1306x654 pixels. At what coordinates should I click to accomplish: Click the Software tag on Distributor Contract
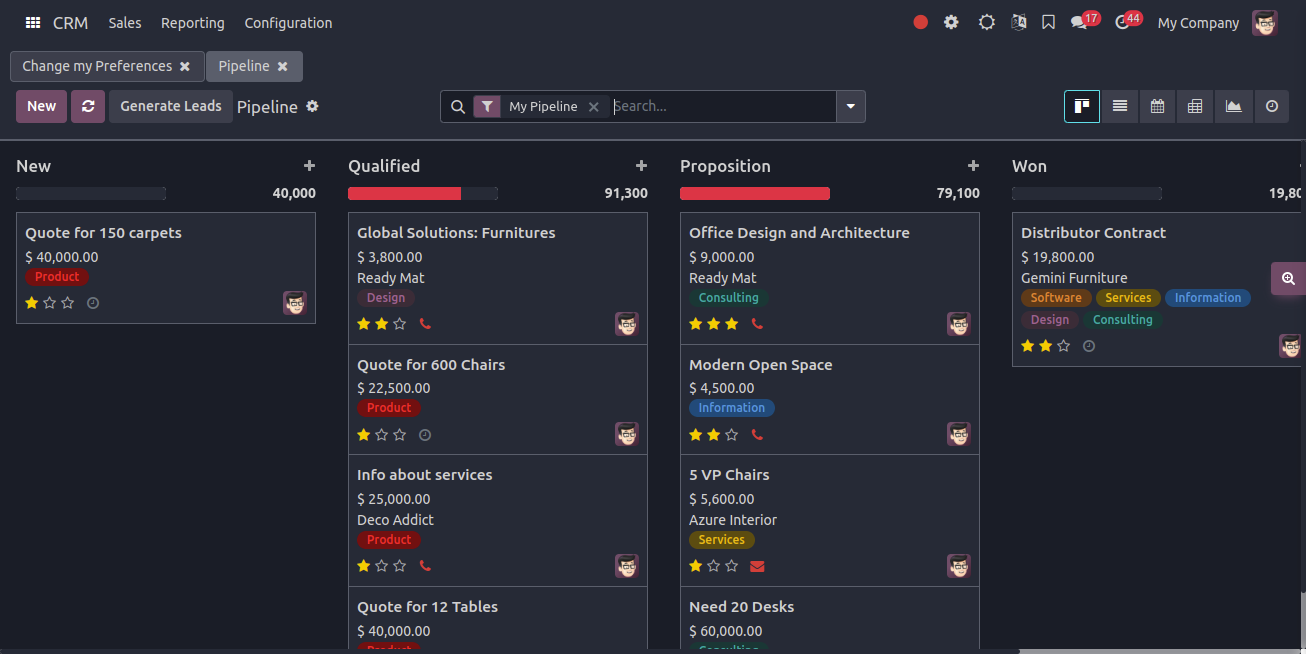[x=1056, y=298]
